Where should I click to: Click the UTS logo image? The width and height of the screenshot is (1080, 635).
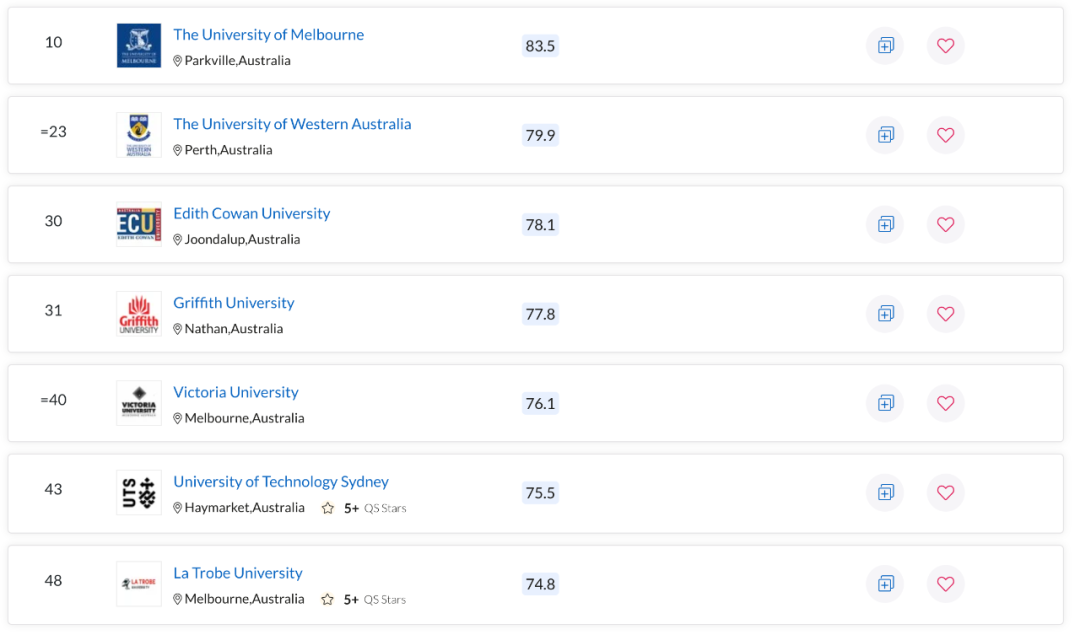click(138, 492)
